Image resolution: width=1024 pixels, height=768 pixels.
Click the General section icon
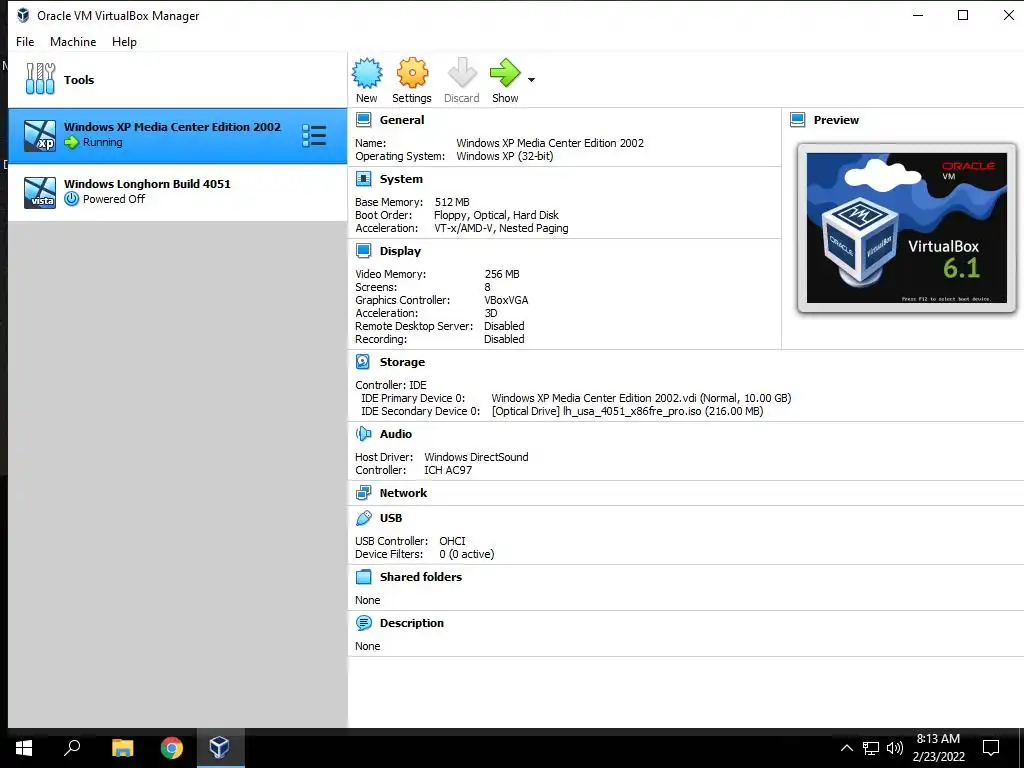pos(363,120)
